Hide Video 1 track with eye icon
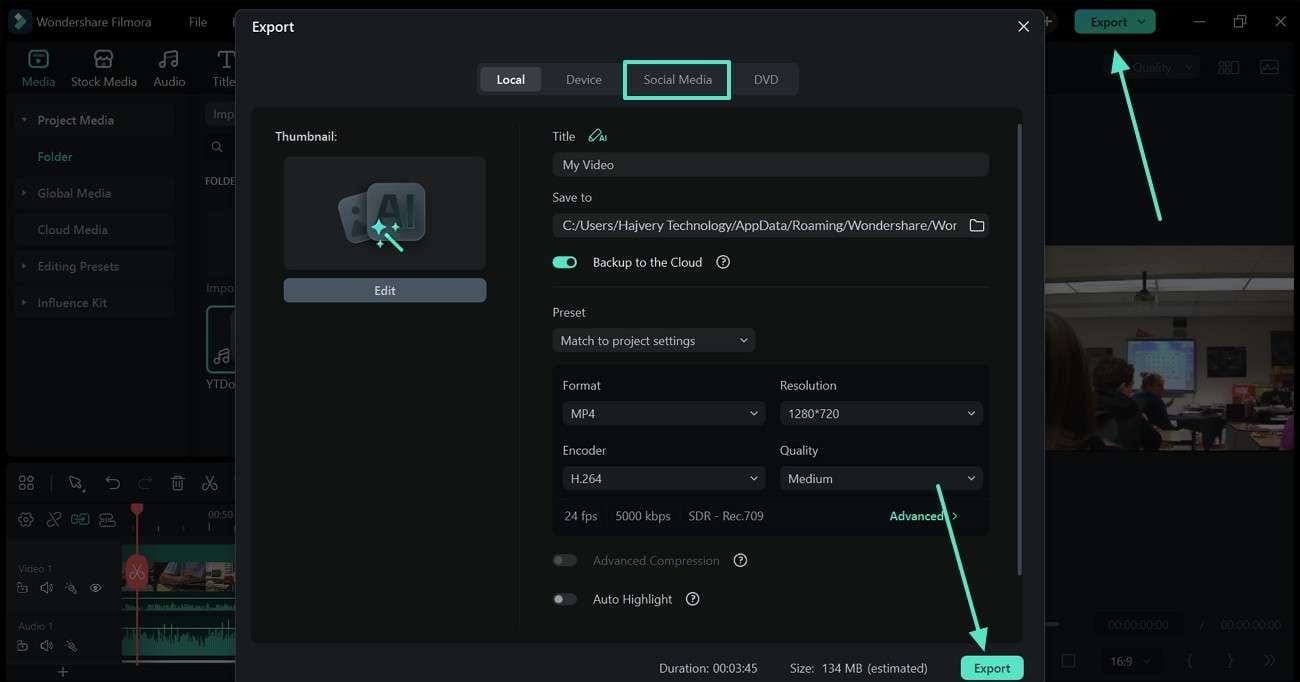This screenshot has width=1300, height=682. [x=96, y=588]
